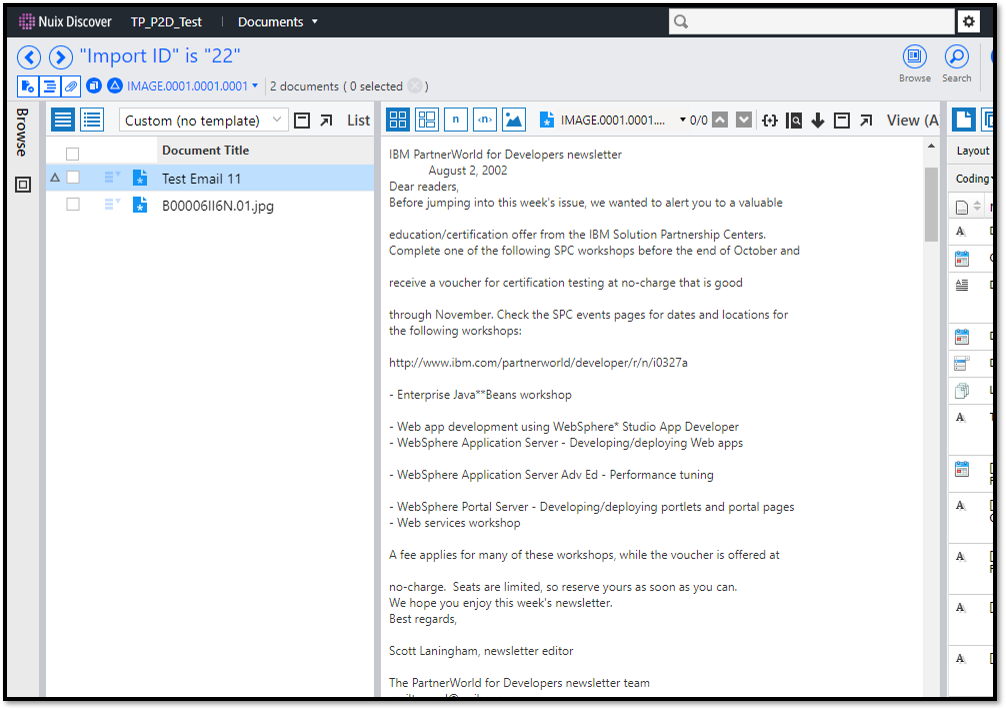Go to the previous result with the back arrow
This screenshot has height=710, width=1006.
pos(29,57)
